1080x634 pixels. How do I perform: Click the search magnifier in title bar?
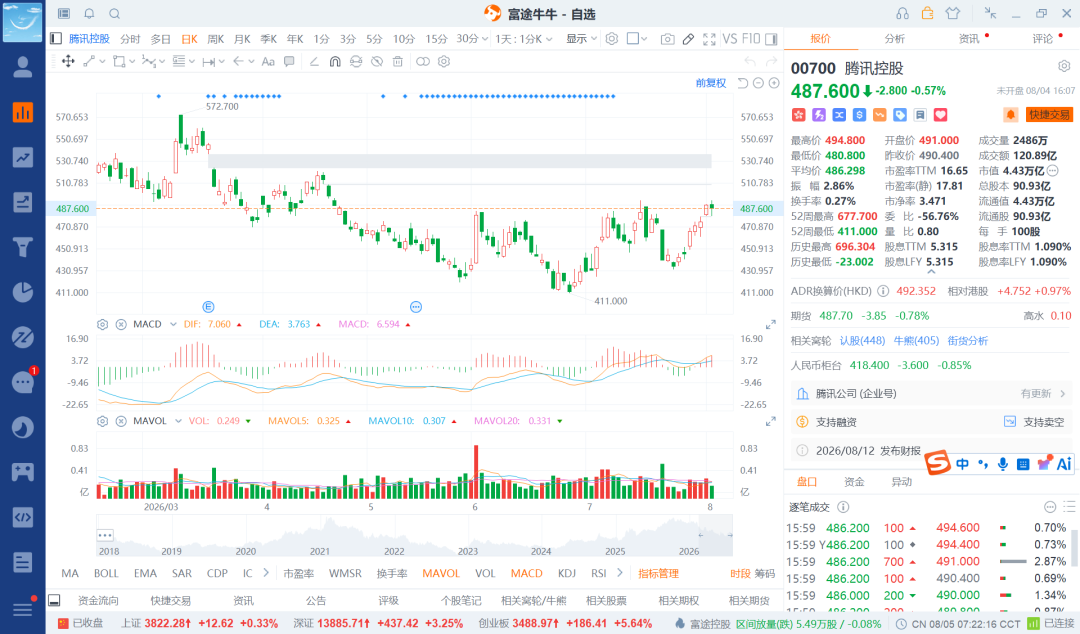pyautogui.click(x=115, y=14)
